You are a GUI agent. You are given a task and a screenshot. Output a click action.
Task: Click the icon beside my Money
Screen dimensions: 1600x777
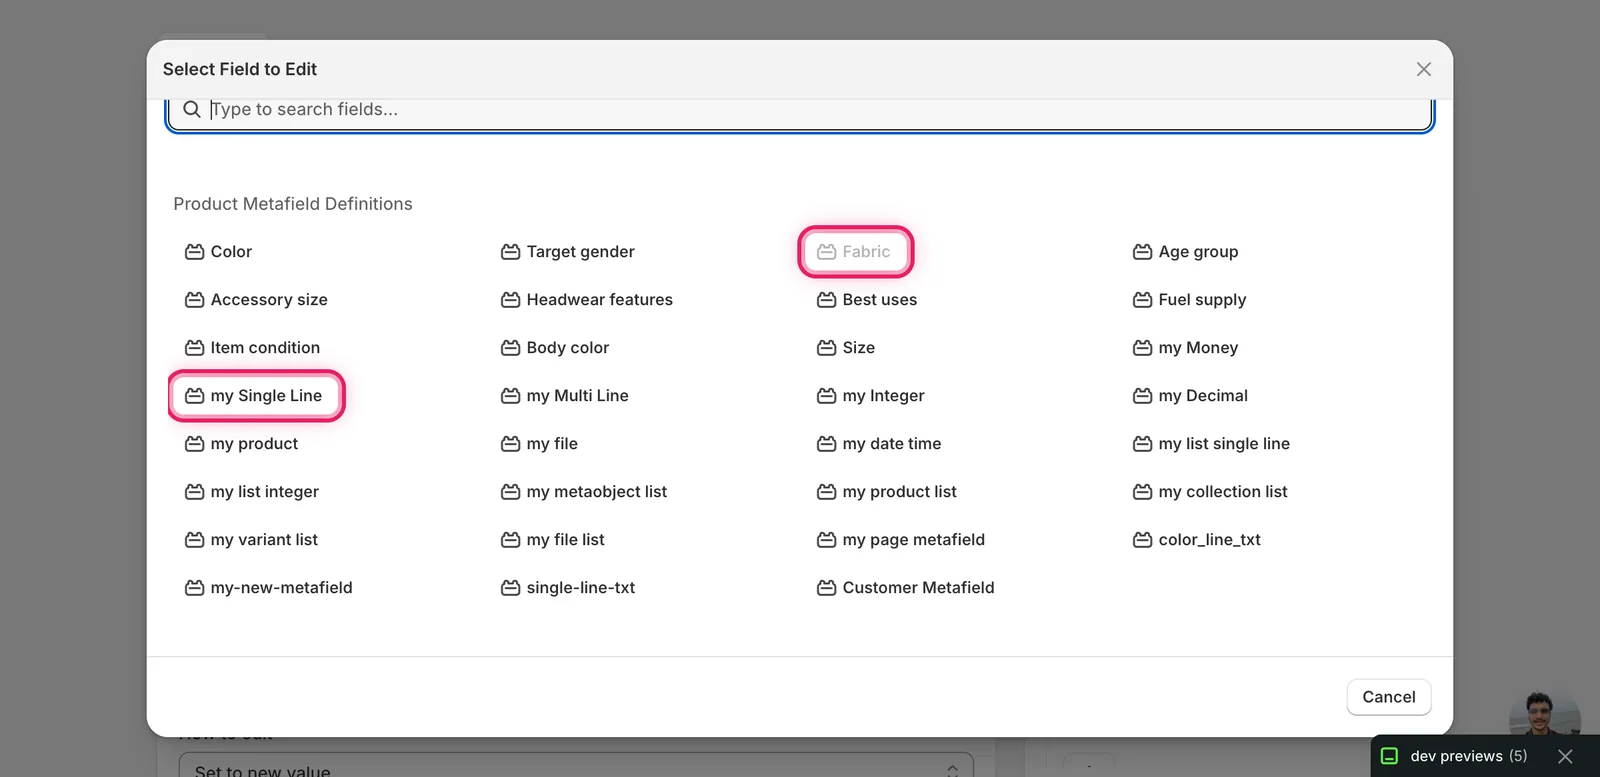[x=1142, y=348]
